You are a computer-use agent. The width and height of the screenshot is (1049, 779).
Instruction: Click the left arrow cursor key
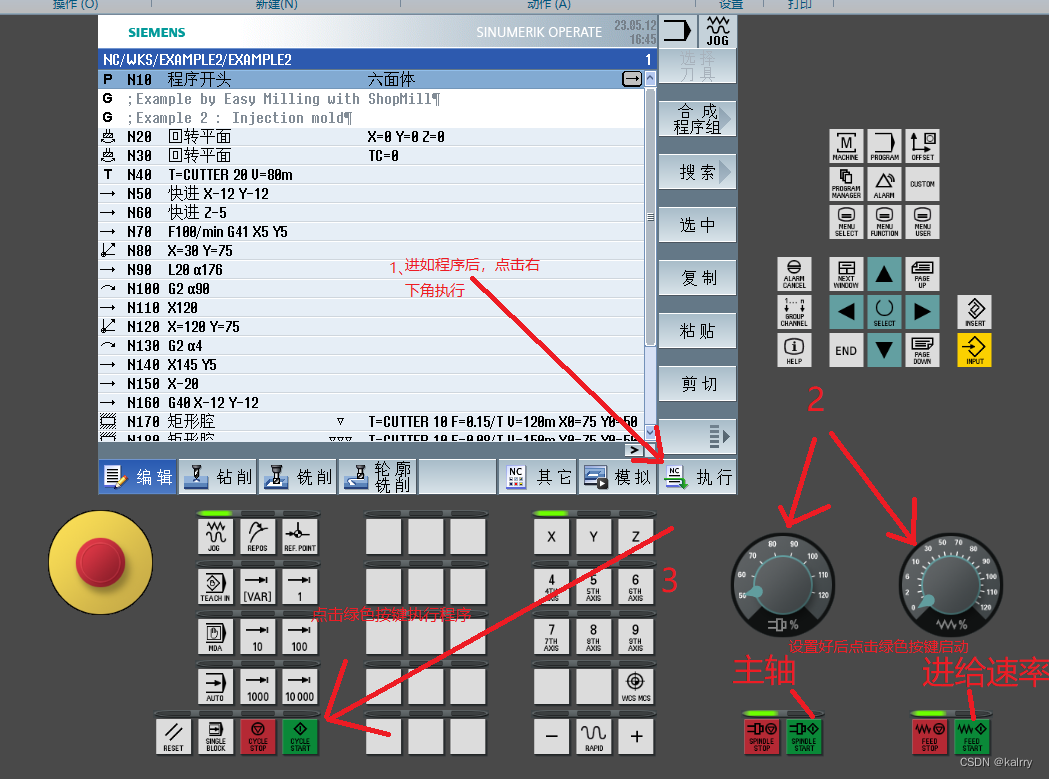(846, 312)
